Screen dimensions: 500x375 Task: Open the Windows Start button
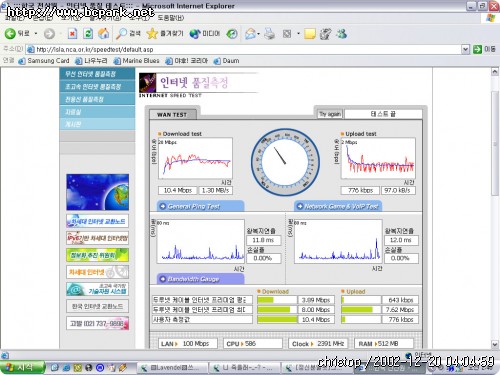pyautogui.click(x=22, y=367)
